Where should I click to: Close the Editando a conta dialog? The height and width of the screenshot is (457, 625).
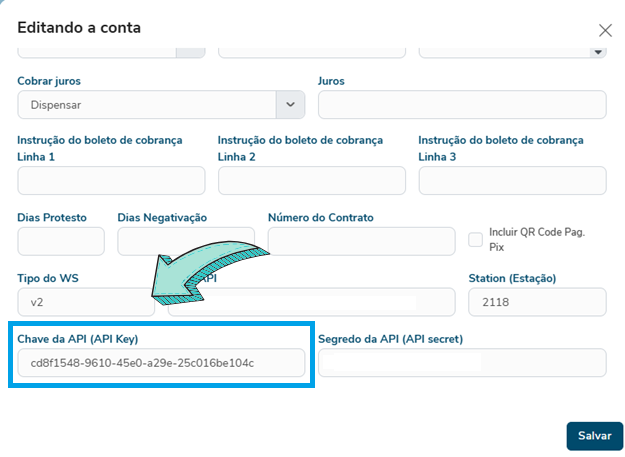click(x=605, y=30)
